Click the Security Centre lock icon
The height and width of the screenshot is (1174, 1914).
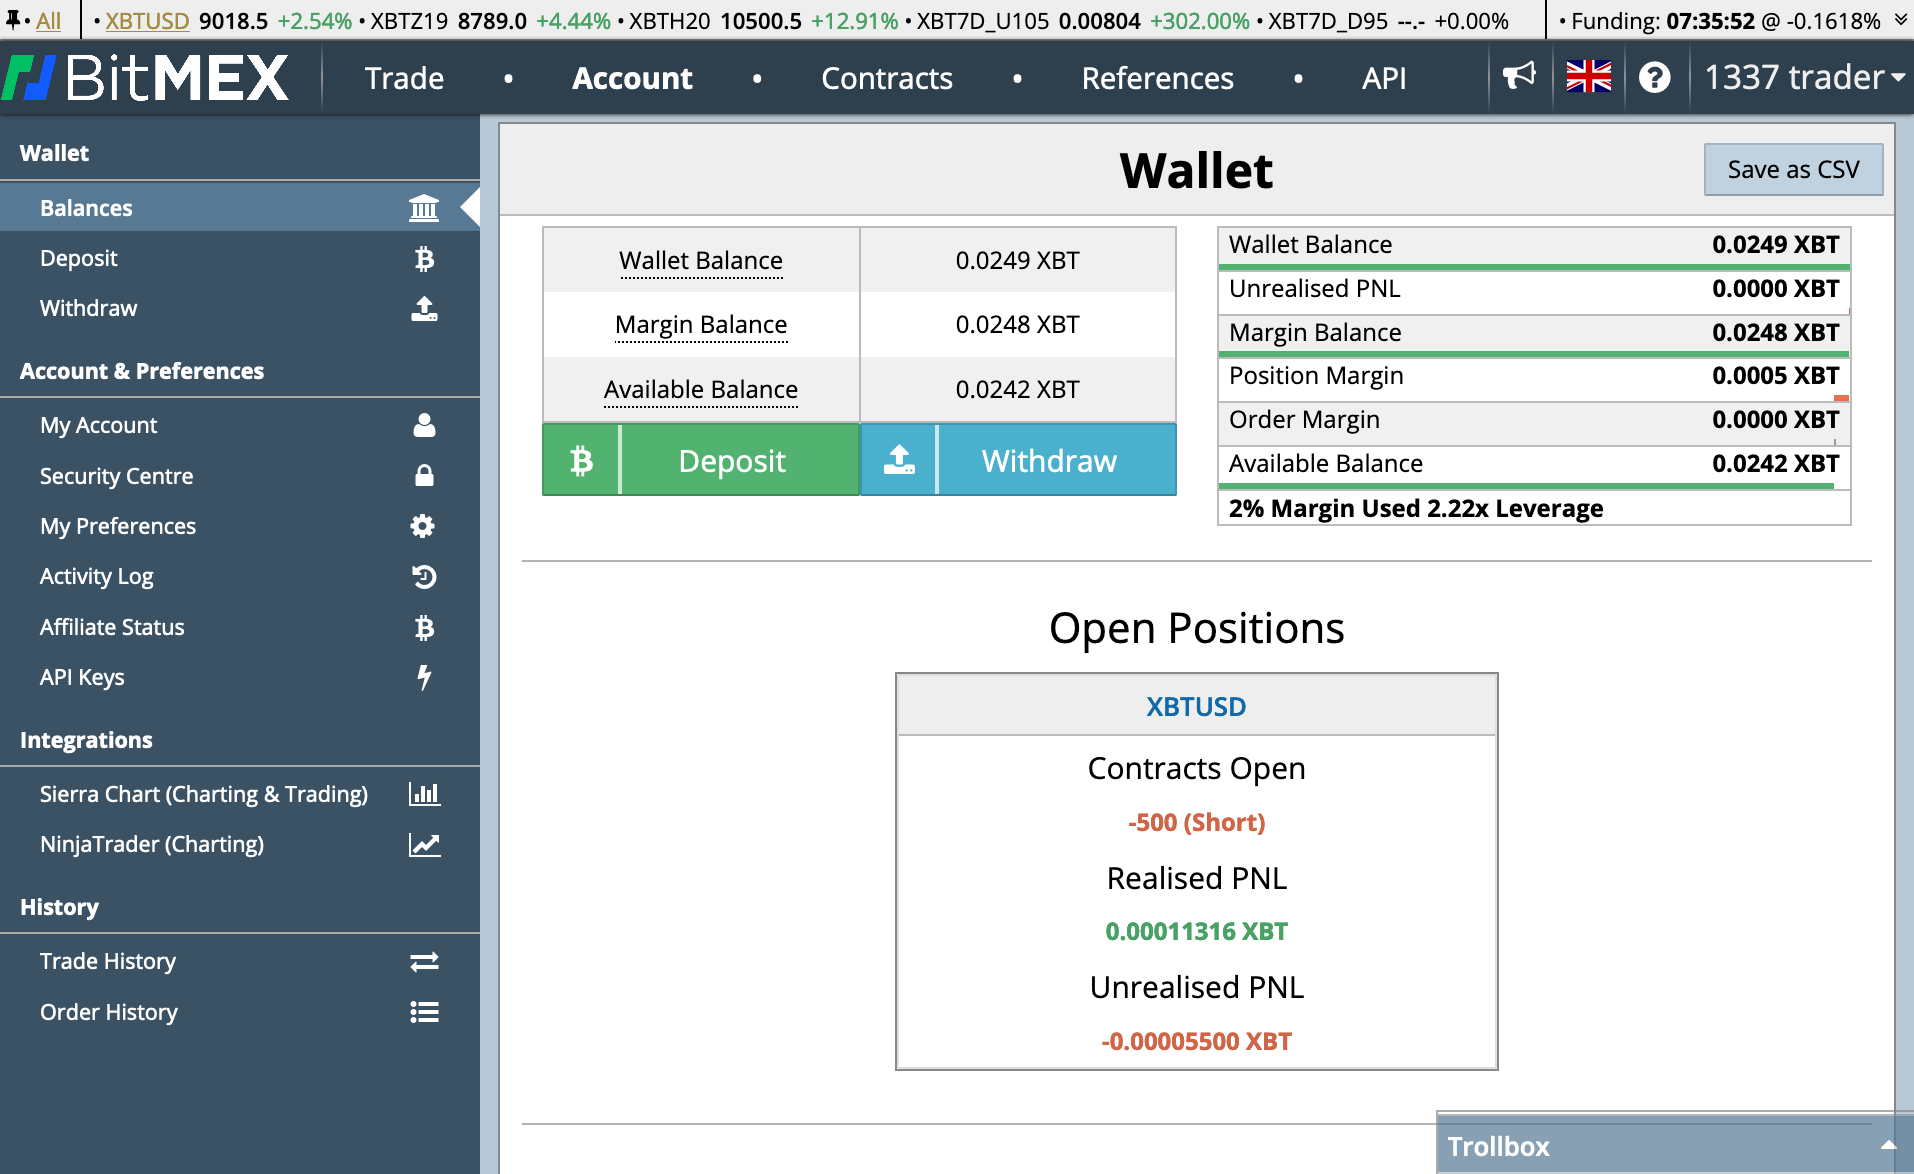coord(424,476)
